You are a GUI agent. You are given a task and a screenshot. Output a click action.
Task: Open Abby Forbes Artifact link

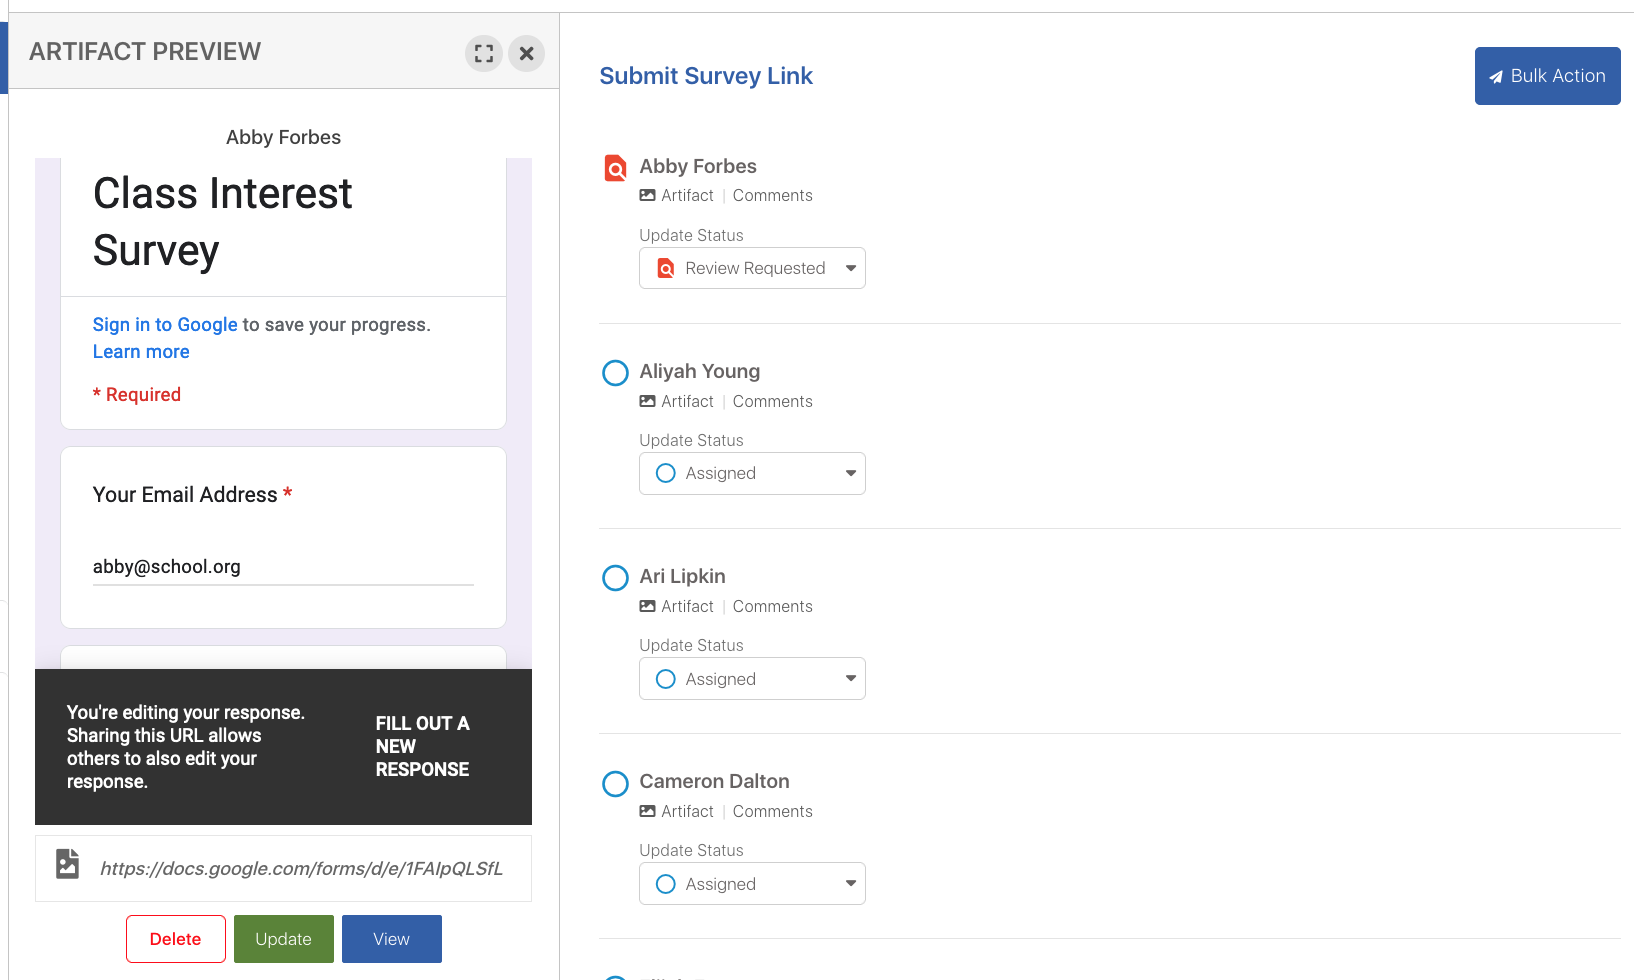tap(687, 195)
